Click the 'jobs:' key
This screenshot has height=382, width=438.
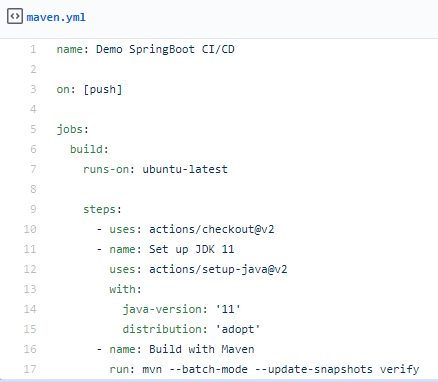tap(73, 130)
